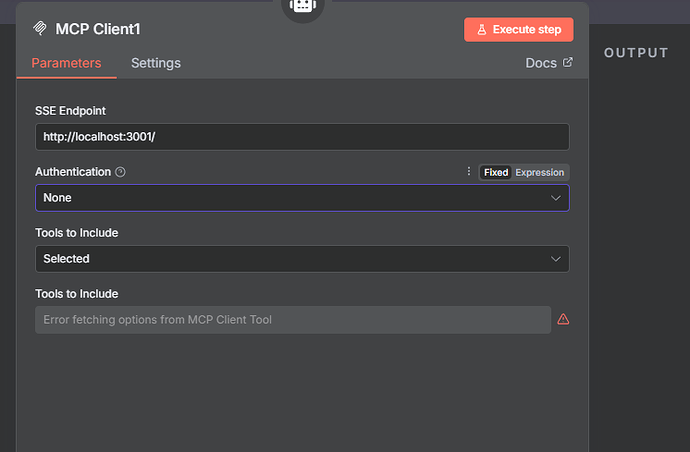690x452 pixels.
Task: Switch to the Parameters tab
Action: point(66,63)
